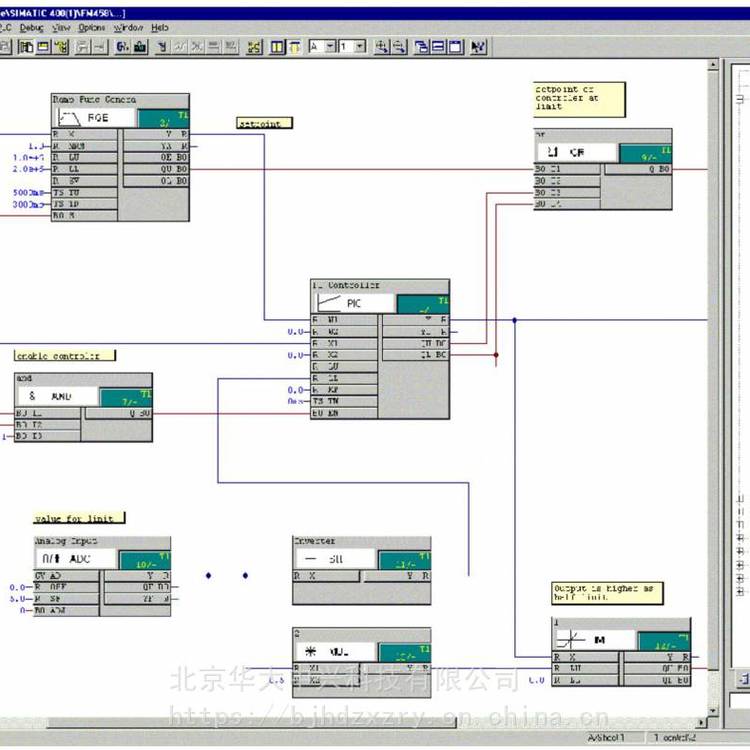Click the green run-sequence field of PIC block
The image size is (750, 750).
423,304
